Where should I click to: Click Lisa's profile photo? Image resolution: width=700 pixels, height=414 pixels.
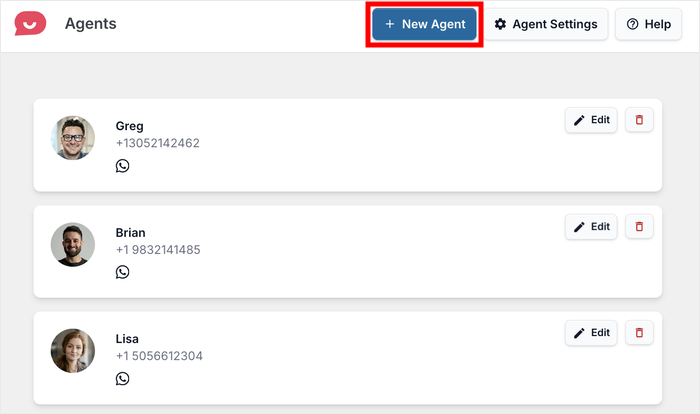pyautogui.click(x=73, y=351)
